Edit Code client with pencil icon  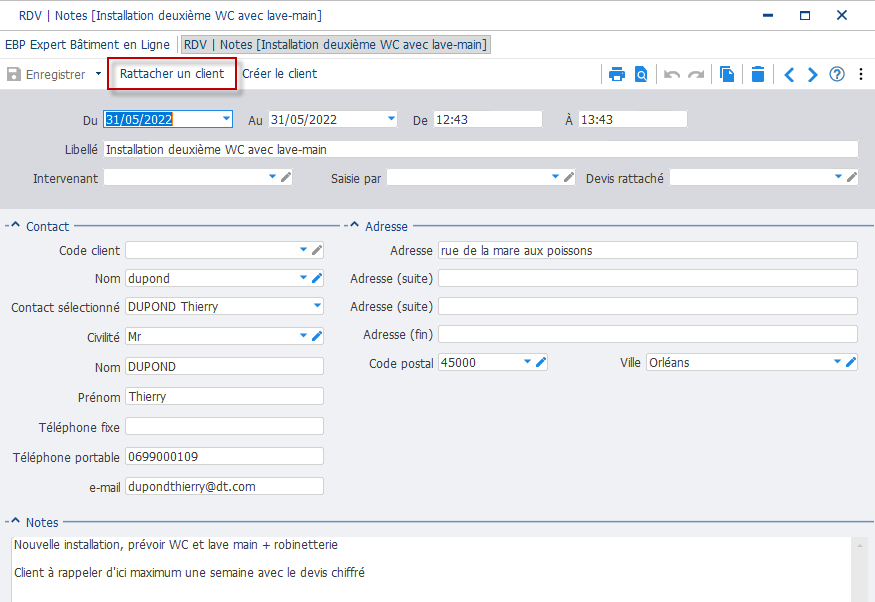coord(316,250)
